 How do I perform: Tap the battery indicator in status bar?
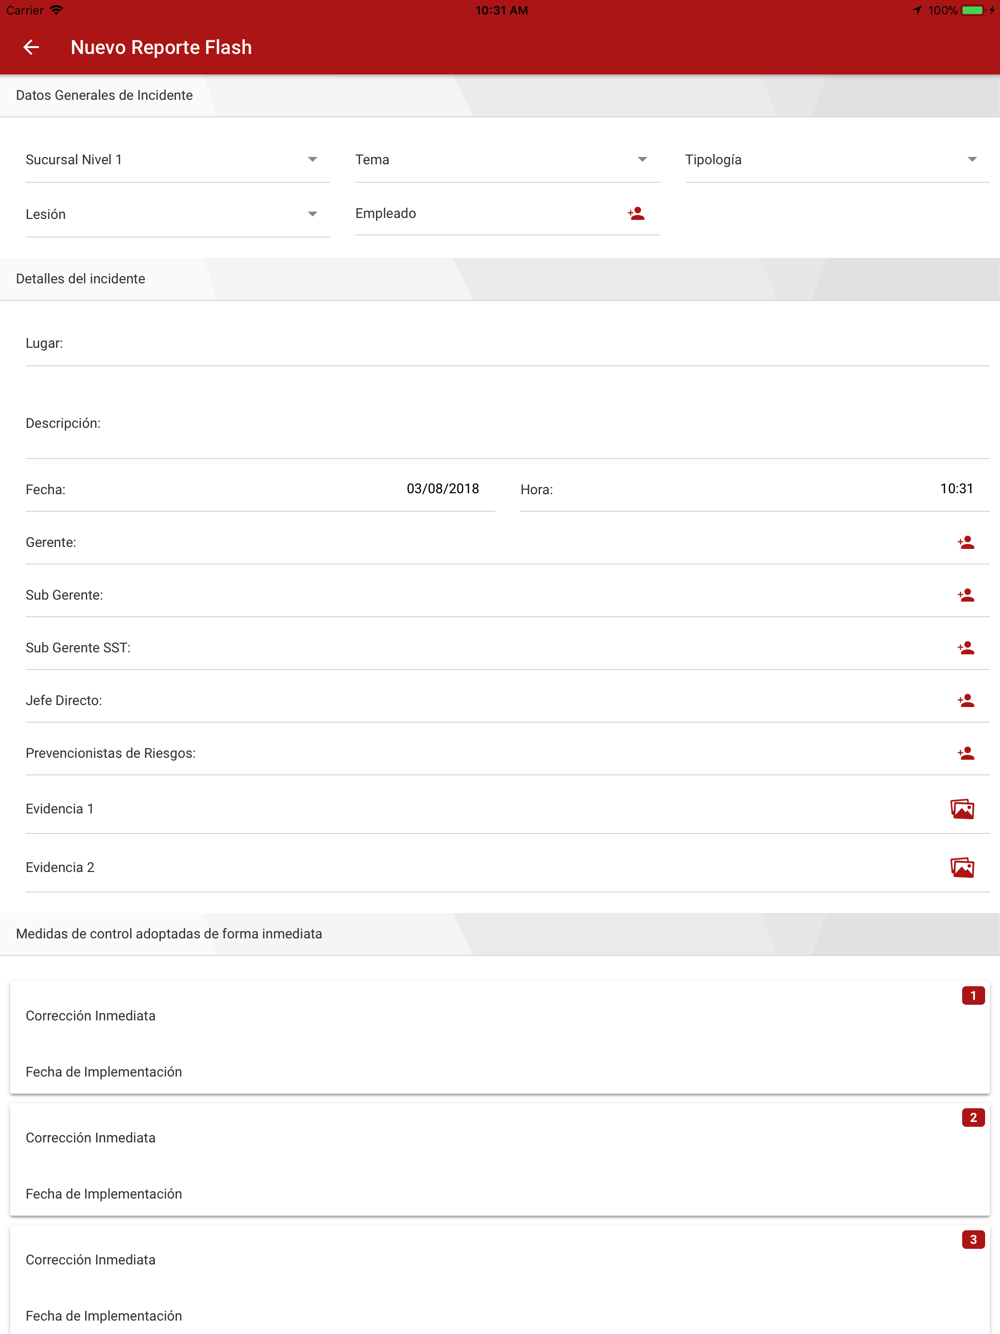[973, 10]
